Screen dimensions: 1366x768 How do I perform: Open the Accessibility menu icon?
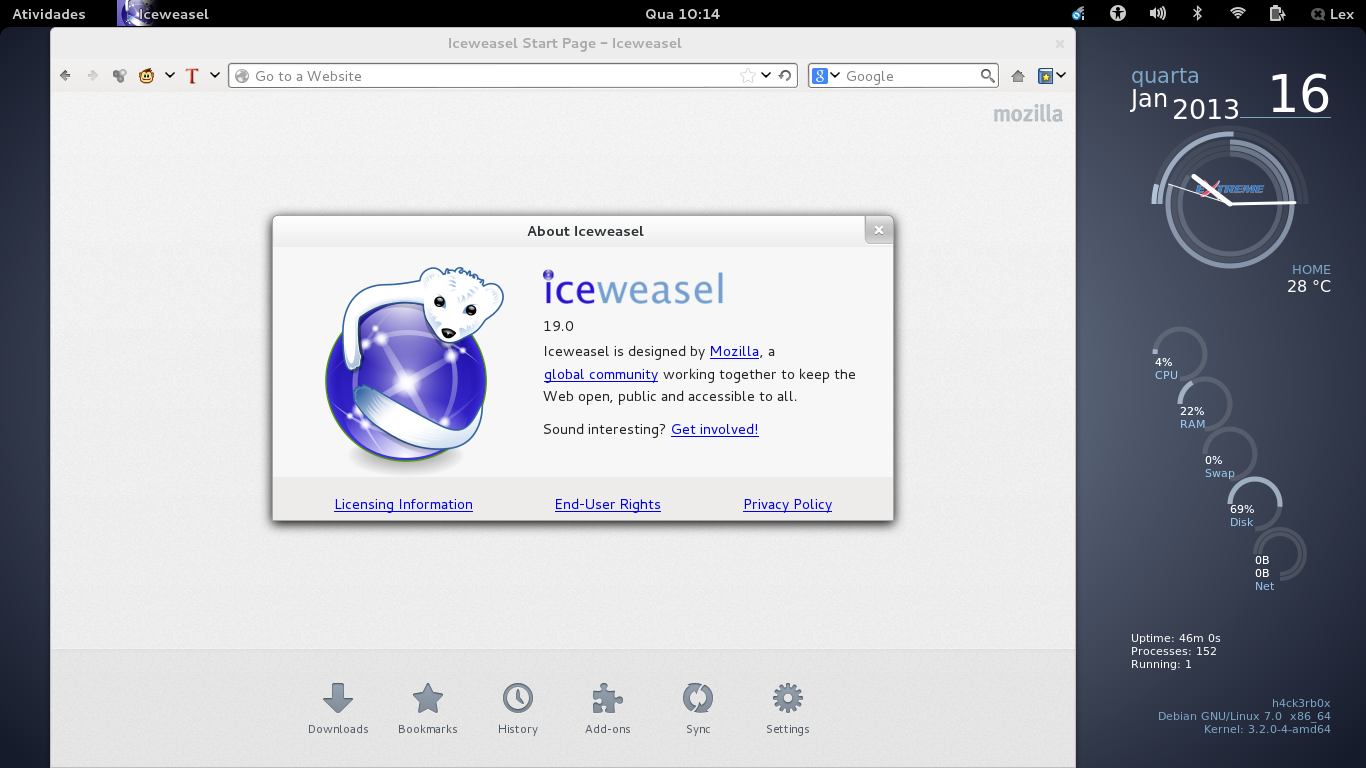click(x=1118, y=14)
